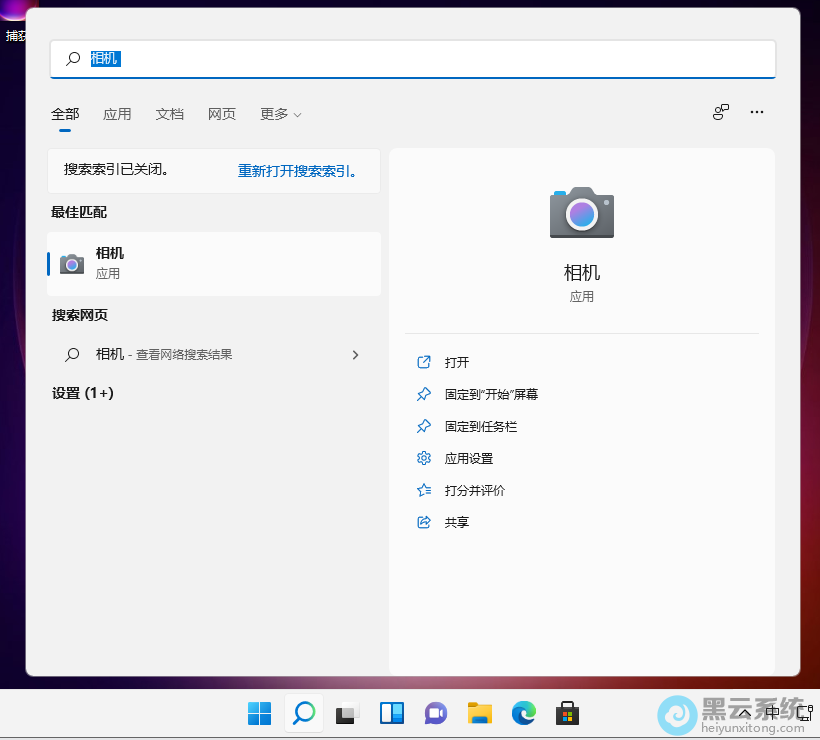The width and height of the screenshot is (820, 740).
Task: Click the camera thumbnail in the preview panel
Action: pyautogui.click(x=581, y=212)
